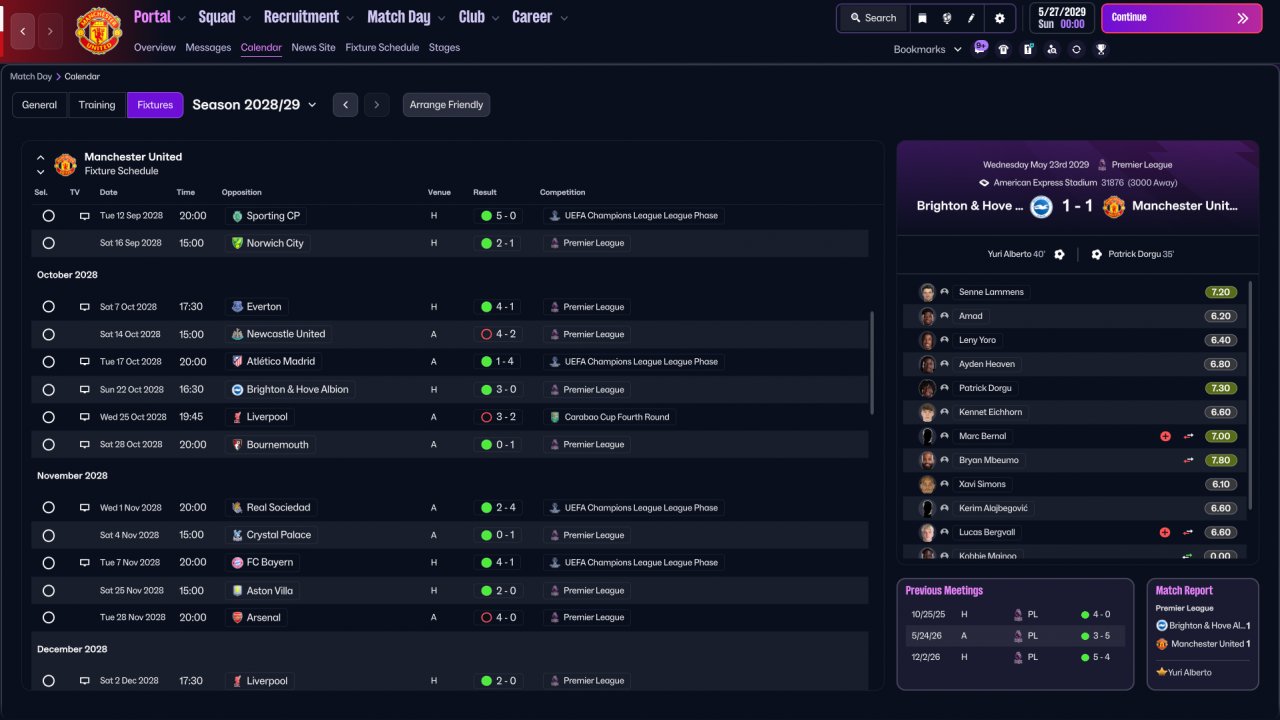This screenshot has width=1280, height=720.
Task: Click TV icon on Atlético Madrid row
Action: [85, 362]
